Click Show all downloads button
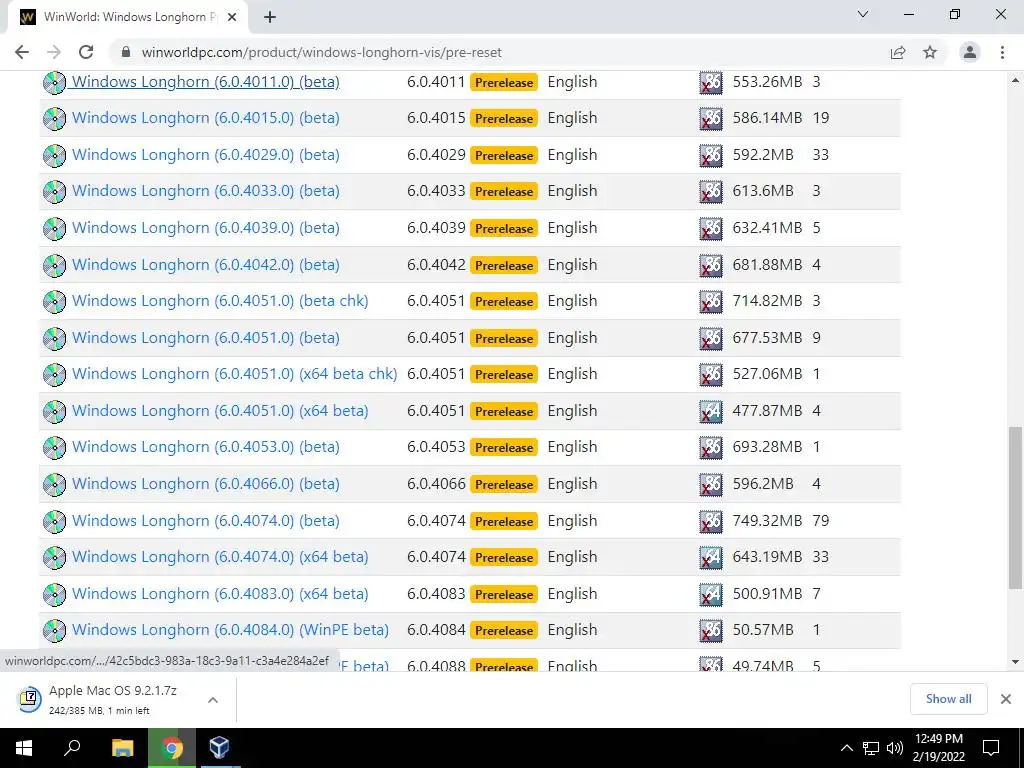The height and width of the screenshot is (768, 1024). 948,699
